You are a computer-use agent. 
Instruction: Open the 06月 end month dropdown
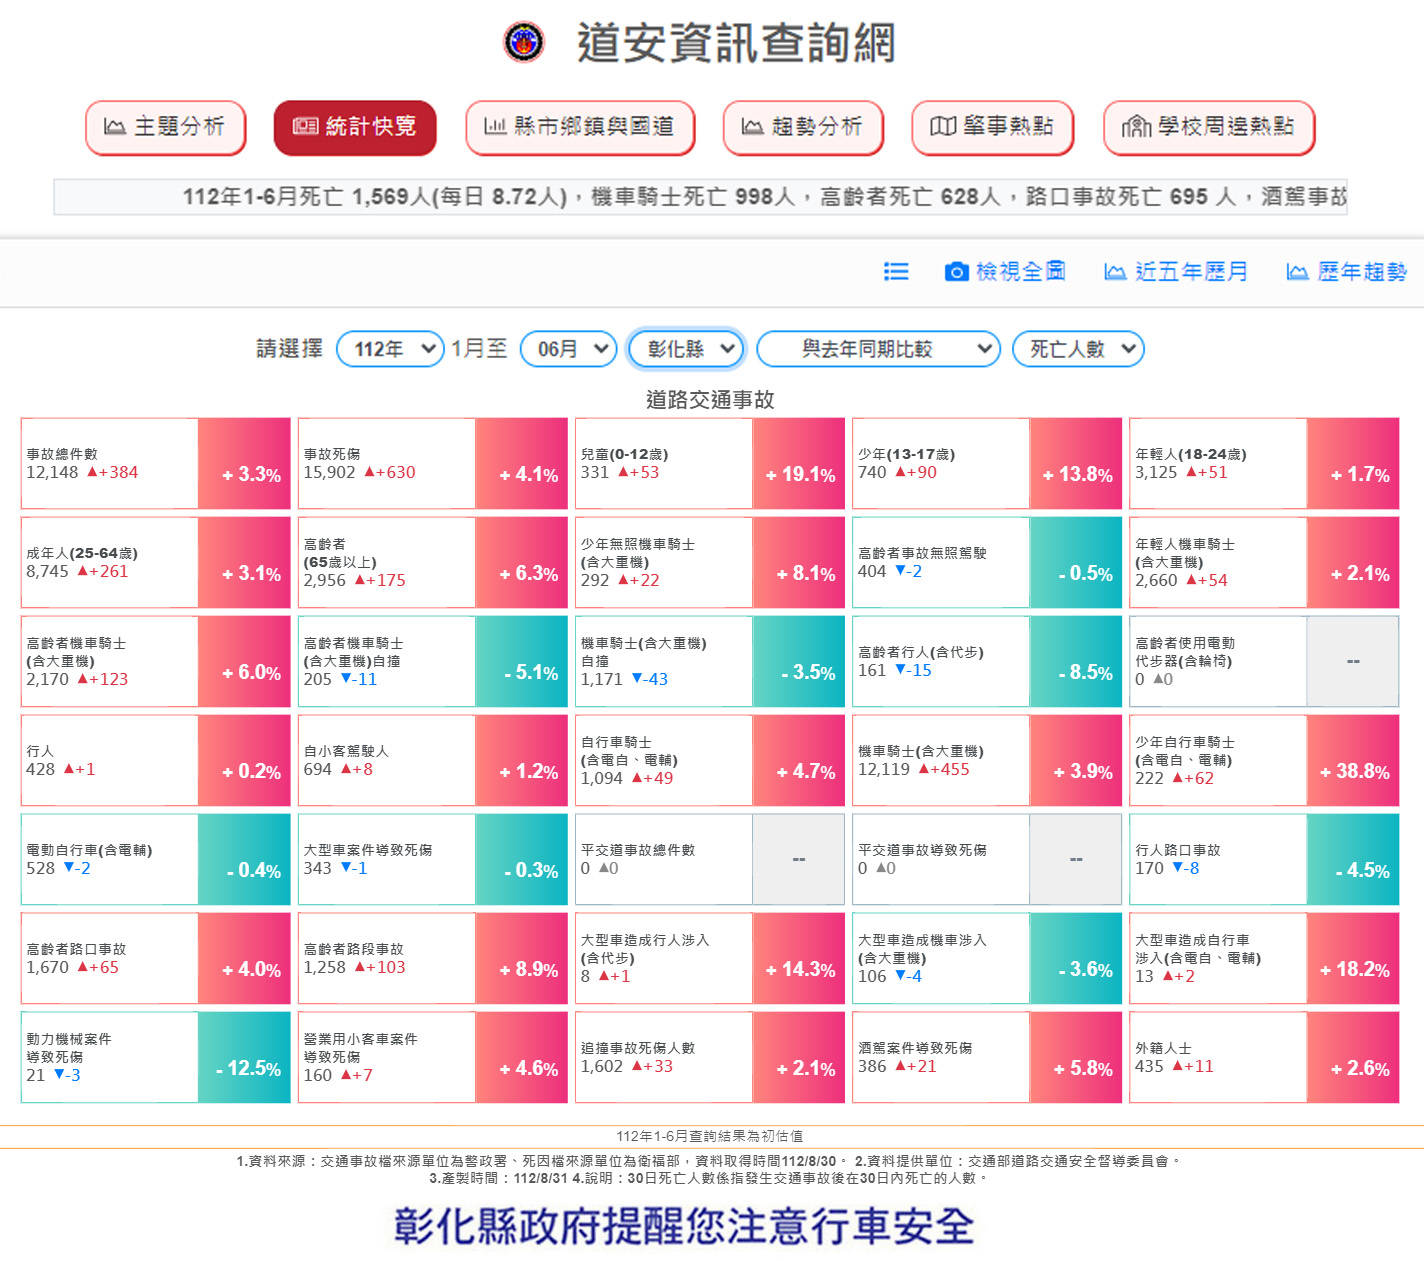[569, 349]
